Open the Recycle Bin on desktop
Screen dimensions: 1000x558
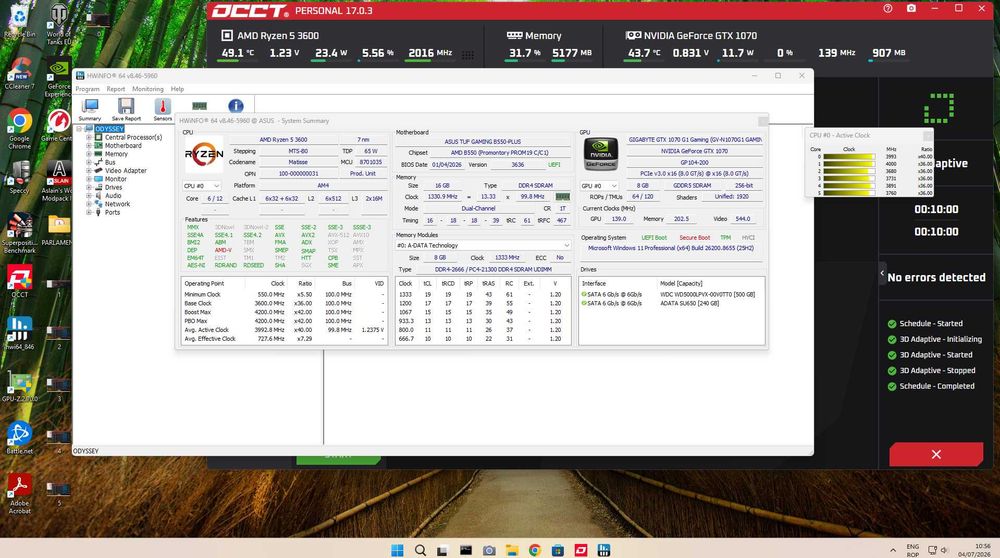(x=19, y=22)
